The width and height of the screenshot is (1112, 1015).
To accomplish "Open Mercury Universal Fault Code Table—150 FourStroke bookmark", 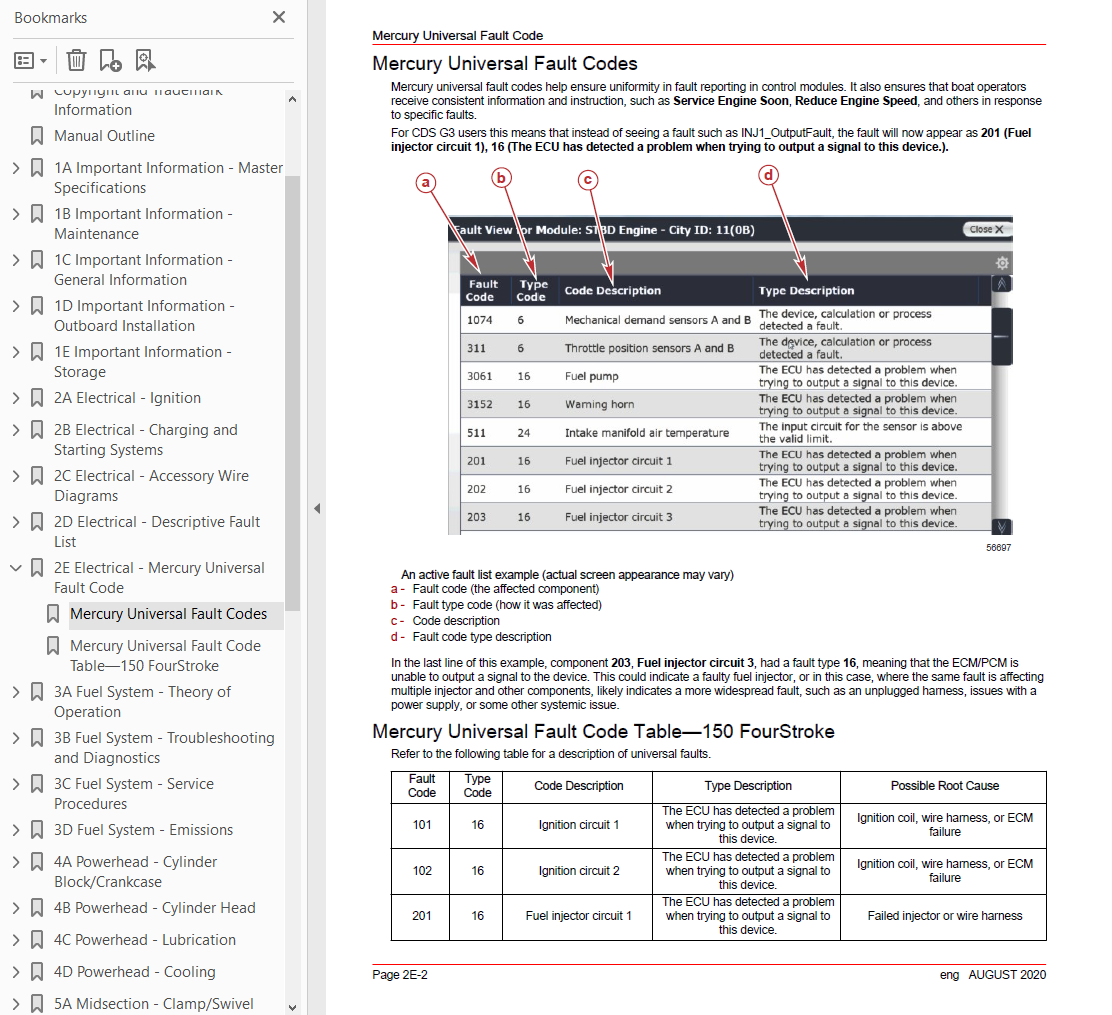I will [x=165, y=655].
